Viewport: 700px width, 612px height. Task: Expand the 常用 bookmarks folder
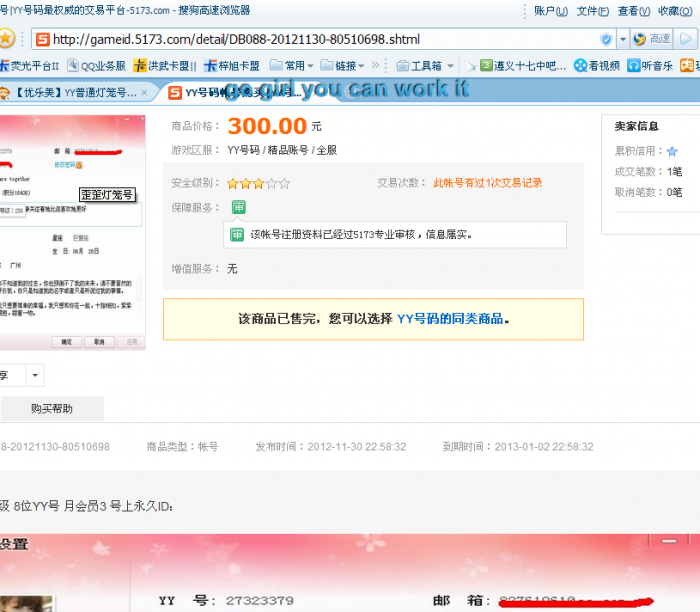292,66
